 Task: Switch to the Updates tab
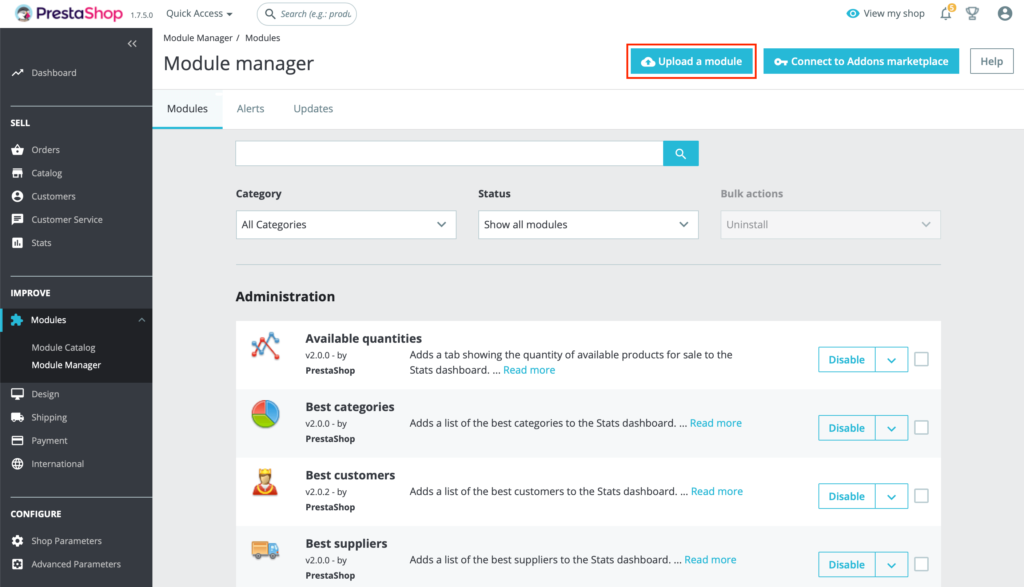click(313, 109)
